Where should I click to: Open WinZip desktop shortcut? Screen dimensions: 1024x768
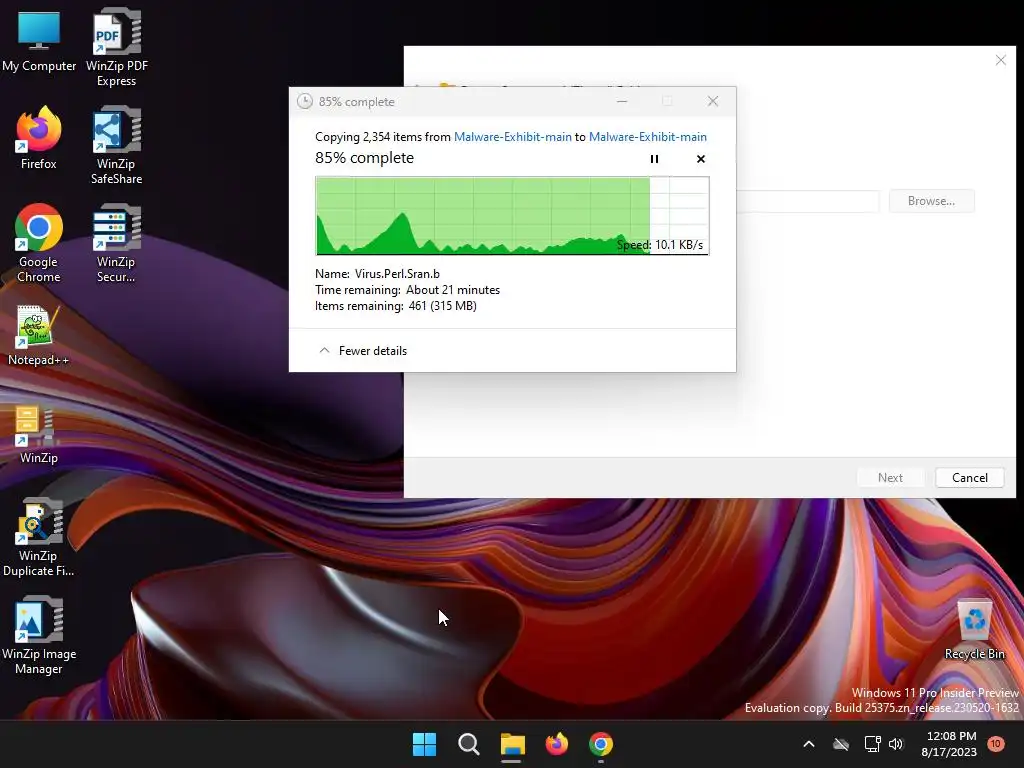point(39,434)
